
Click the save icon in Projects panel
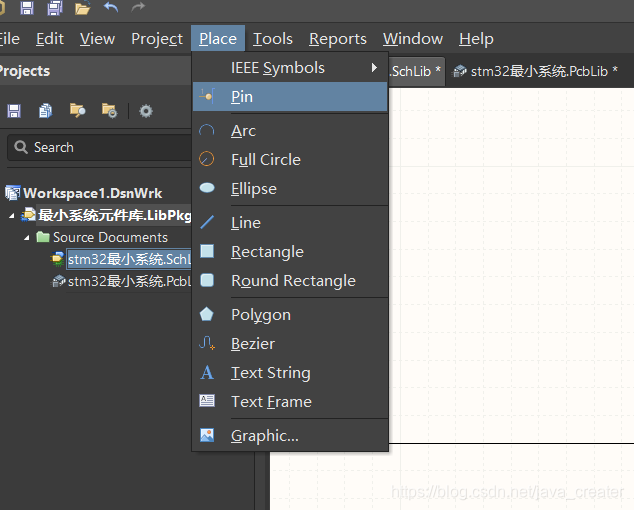pos(14,111)
